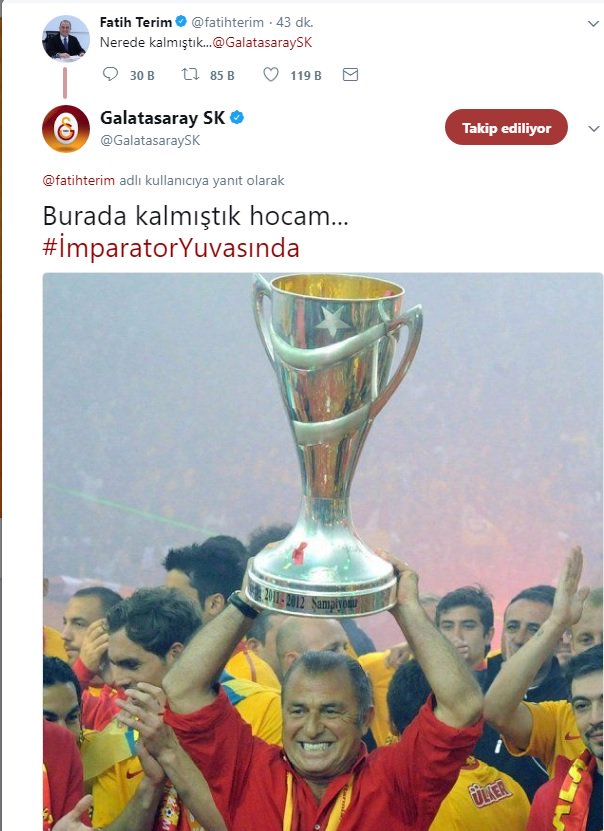View the trophy photo in full size
604x831 pixels.
(x=323, y=551)
